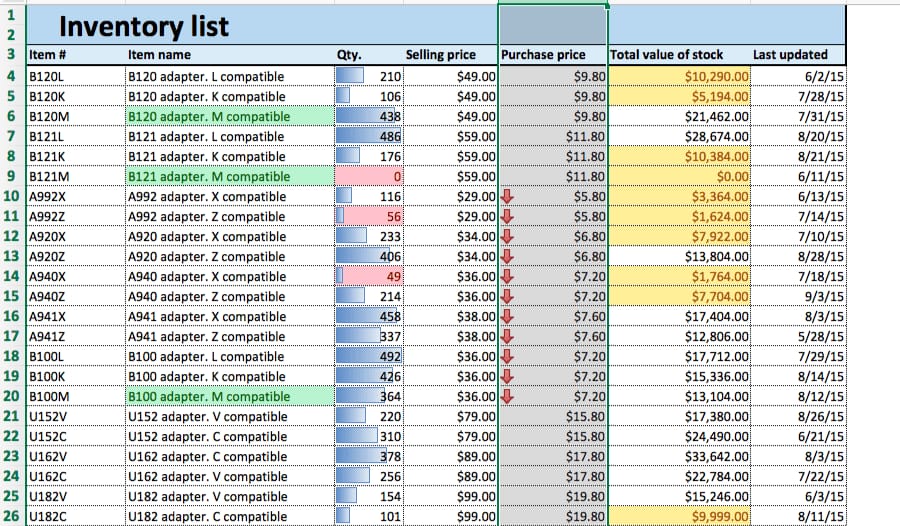Click the red down arrow in row 11
900x526 pixels.
(507, 217)
